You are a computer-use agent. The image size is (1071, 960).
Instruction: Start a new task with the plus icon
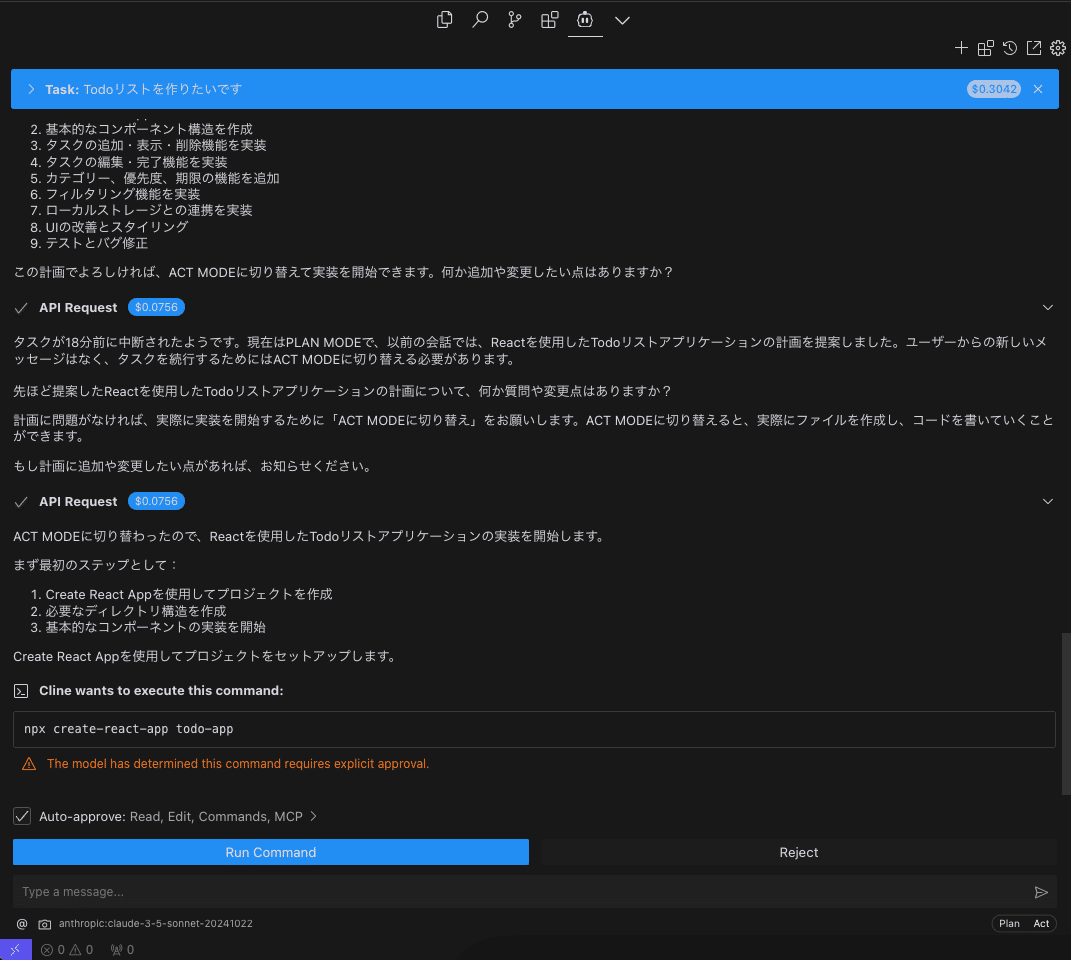(961, 47)
